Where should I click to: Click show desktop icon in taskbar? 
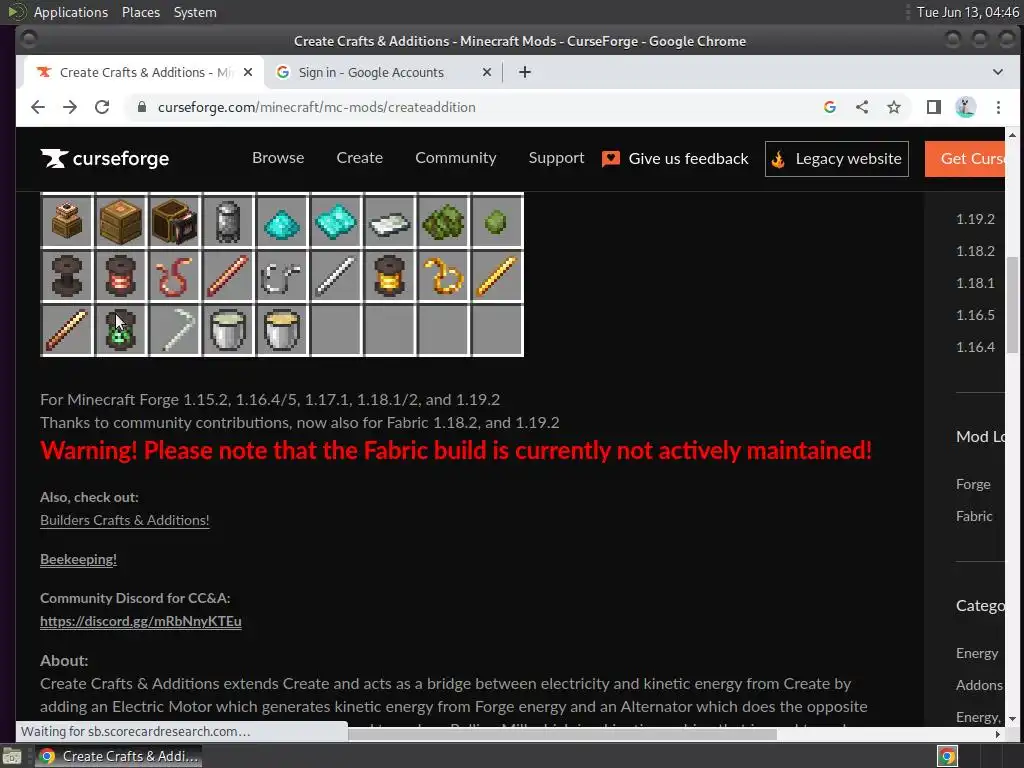pyautogui.click(x=12, y=757)
